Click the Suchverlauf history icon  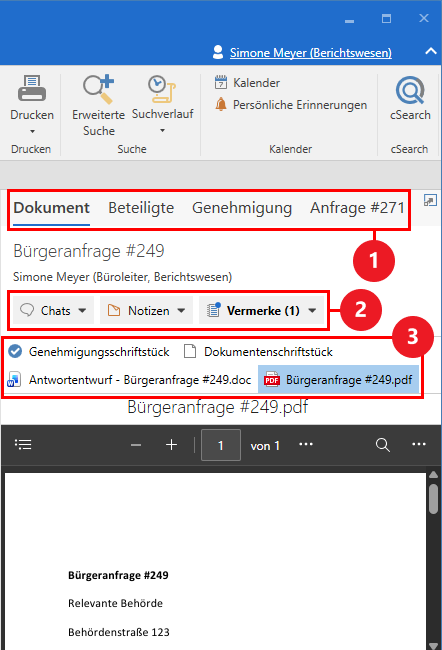162,89
